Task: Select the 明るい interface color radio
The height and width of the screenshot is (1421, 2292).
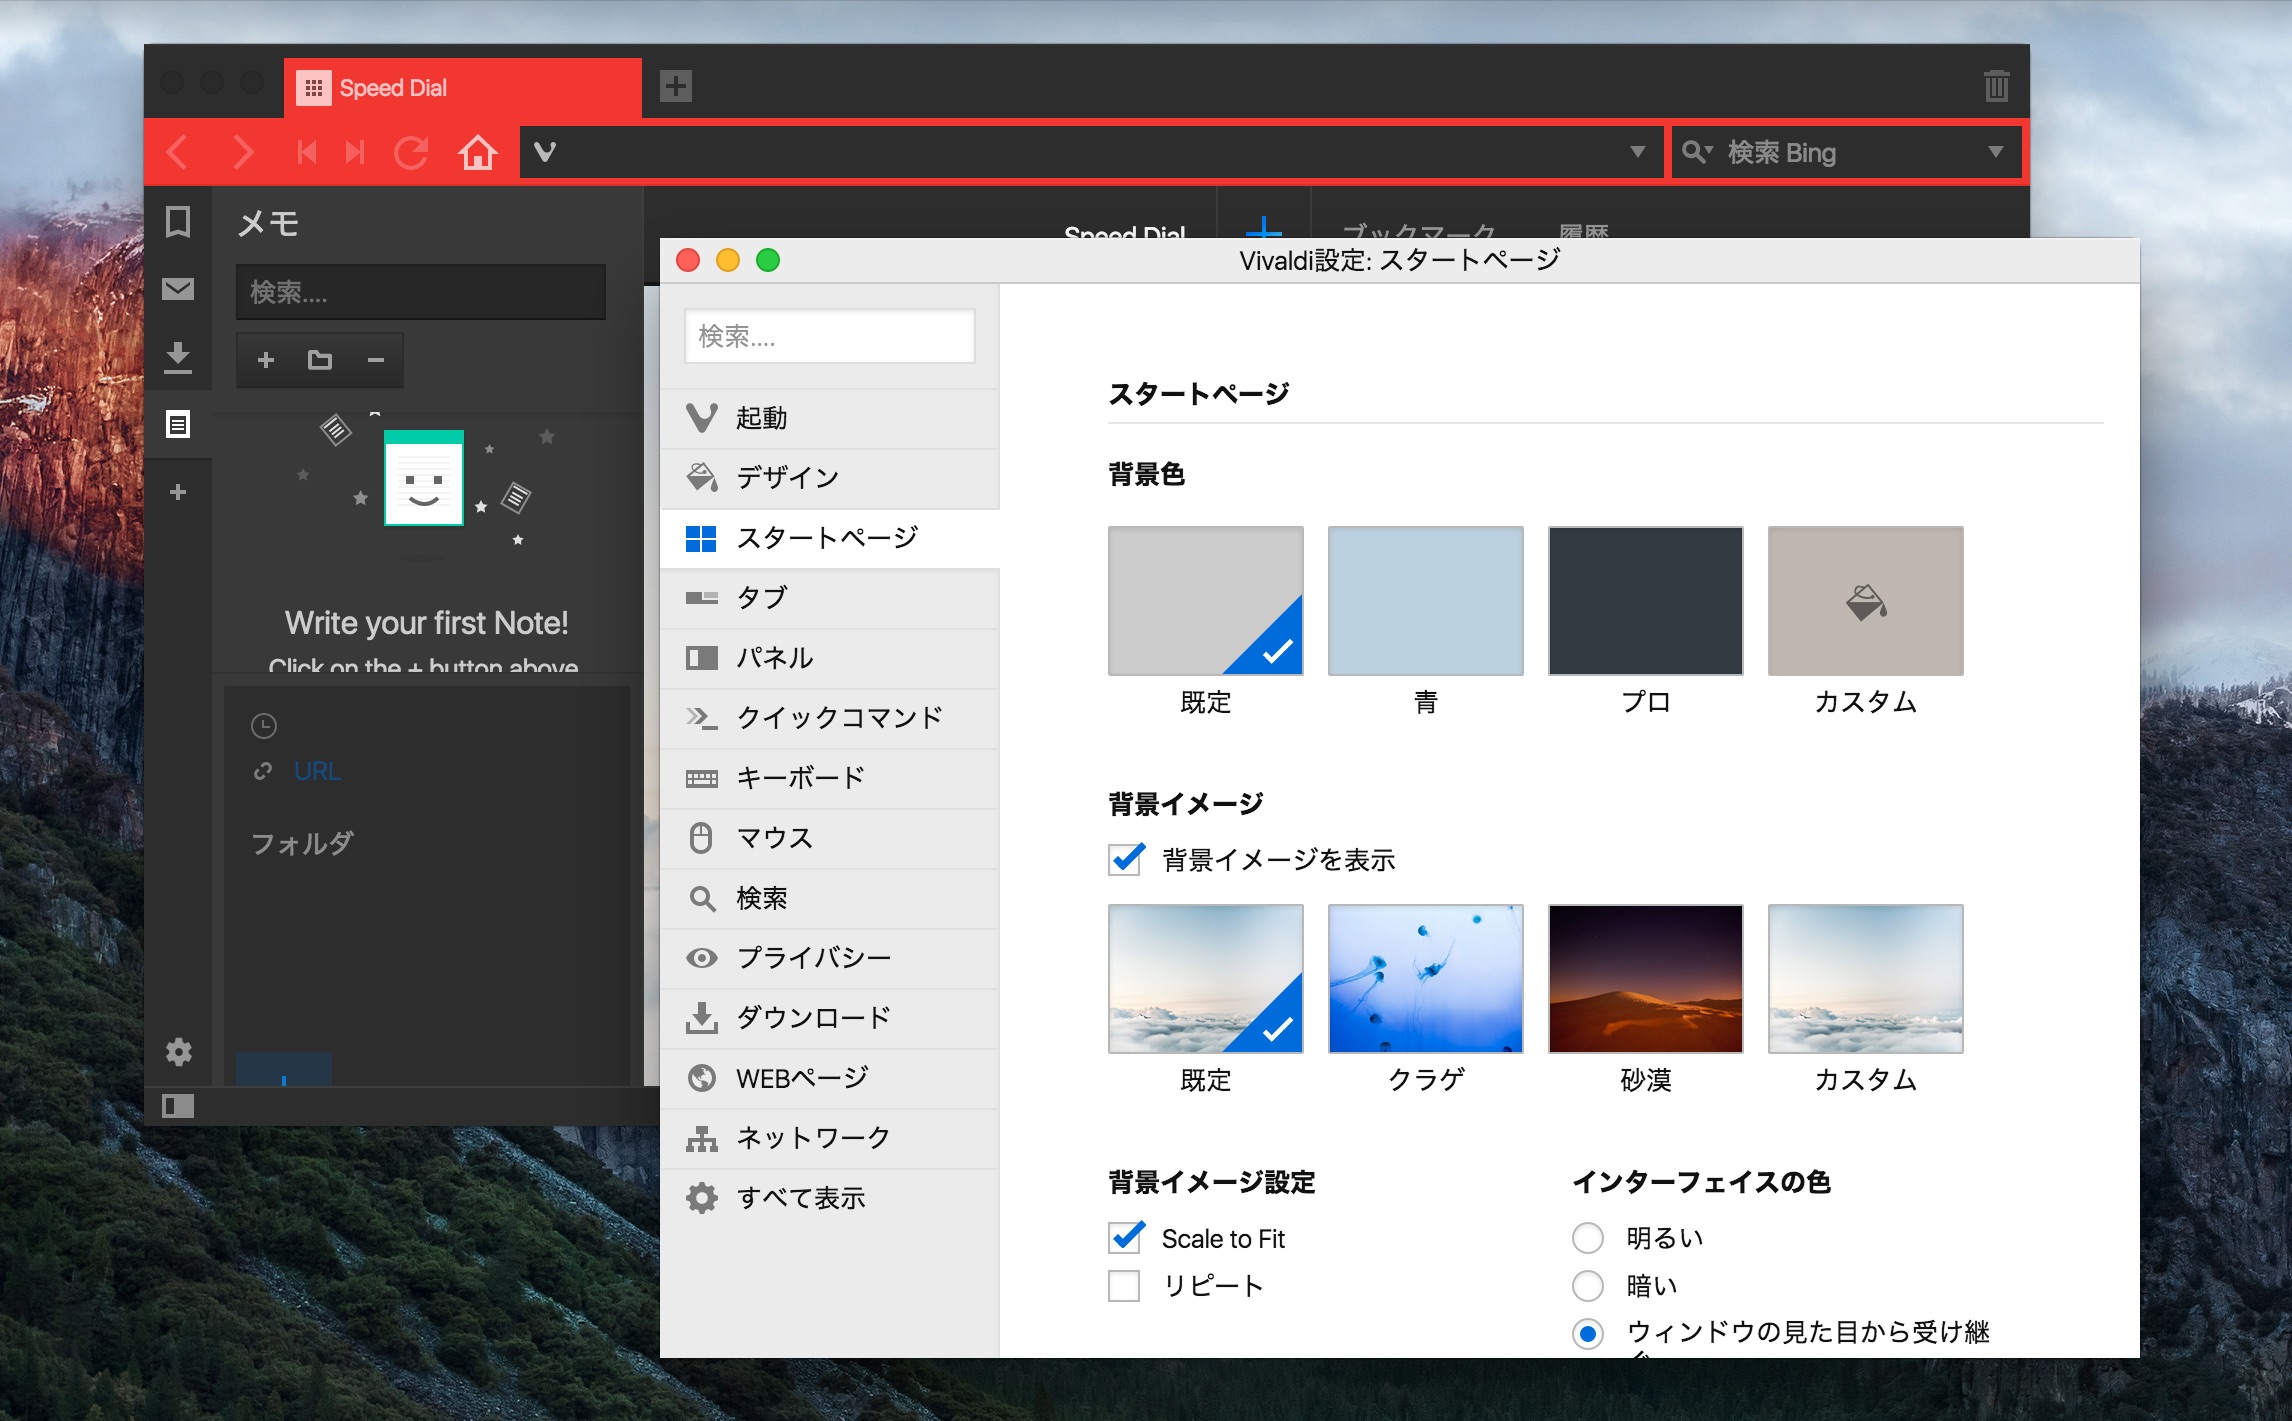Action: coord(1588,1238)
